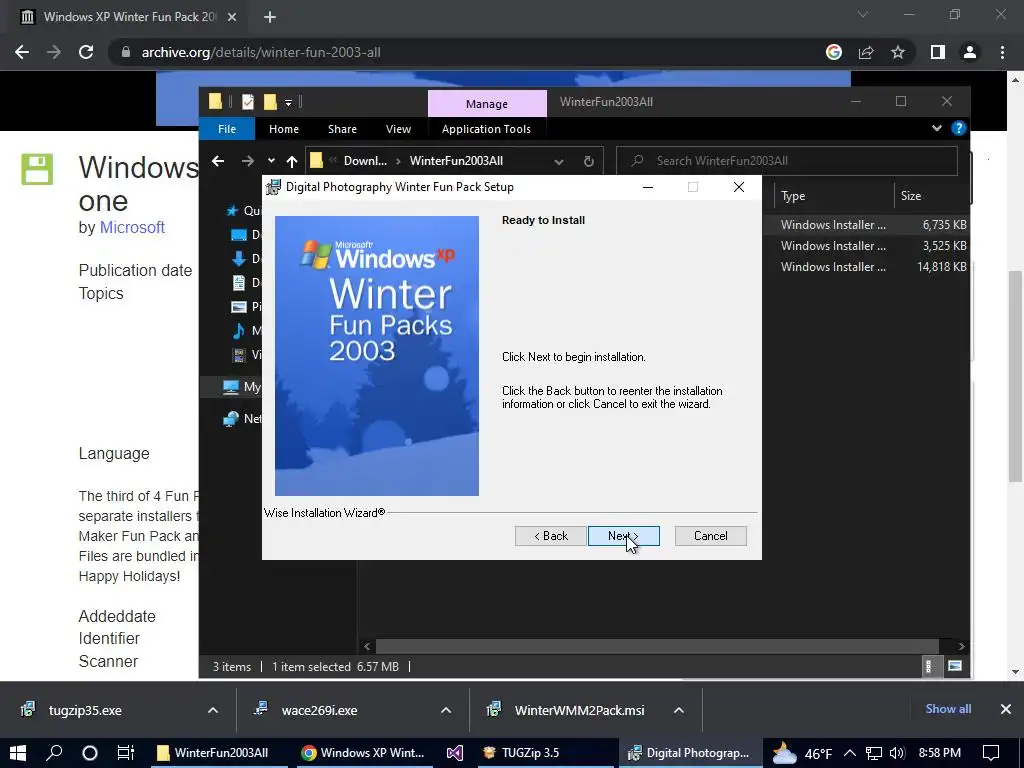The width and height of the screenshot is (1024, 768).
Task: Open notification center icon
Action: [x=991, y=752]
